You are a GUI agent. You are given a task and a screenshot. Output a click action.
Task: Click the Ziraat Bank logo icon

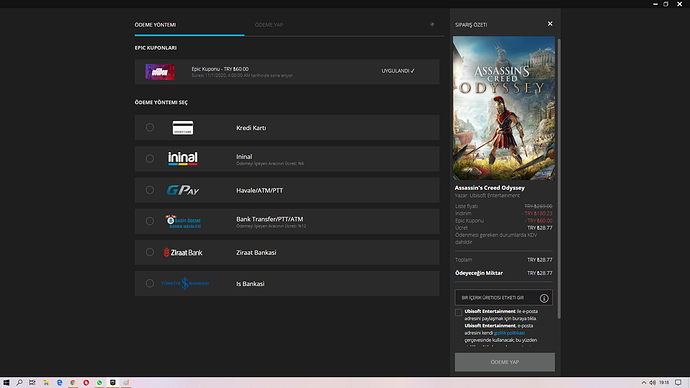183,253
